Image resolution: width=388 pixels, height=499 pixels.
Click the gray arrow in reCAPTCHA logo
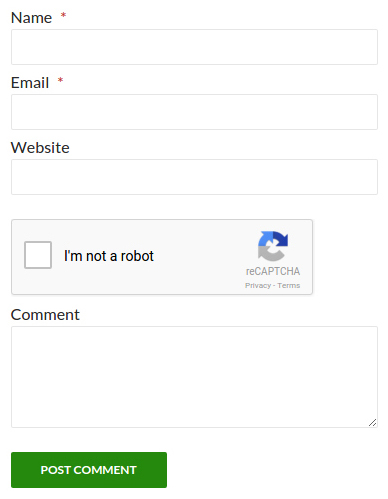270,253
